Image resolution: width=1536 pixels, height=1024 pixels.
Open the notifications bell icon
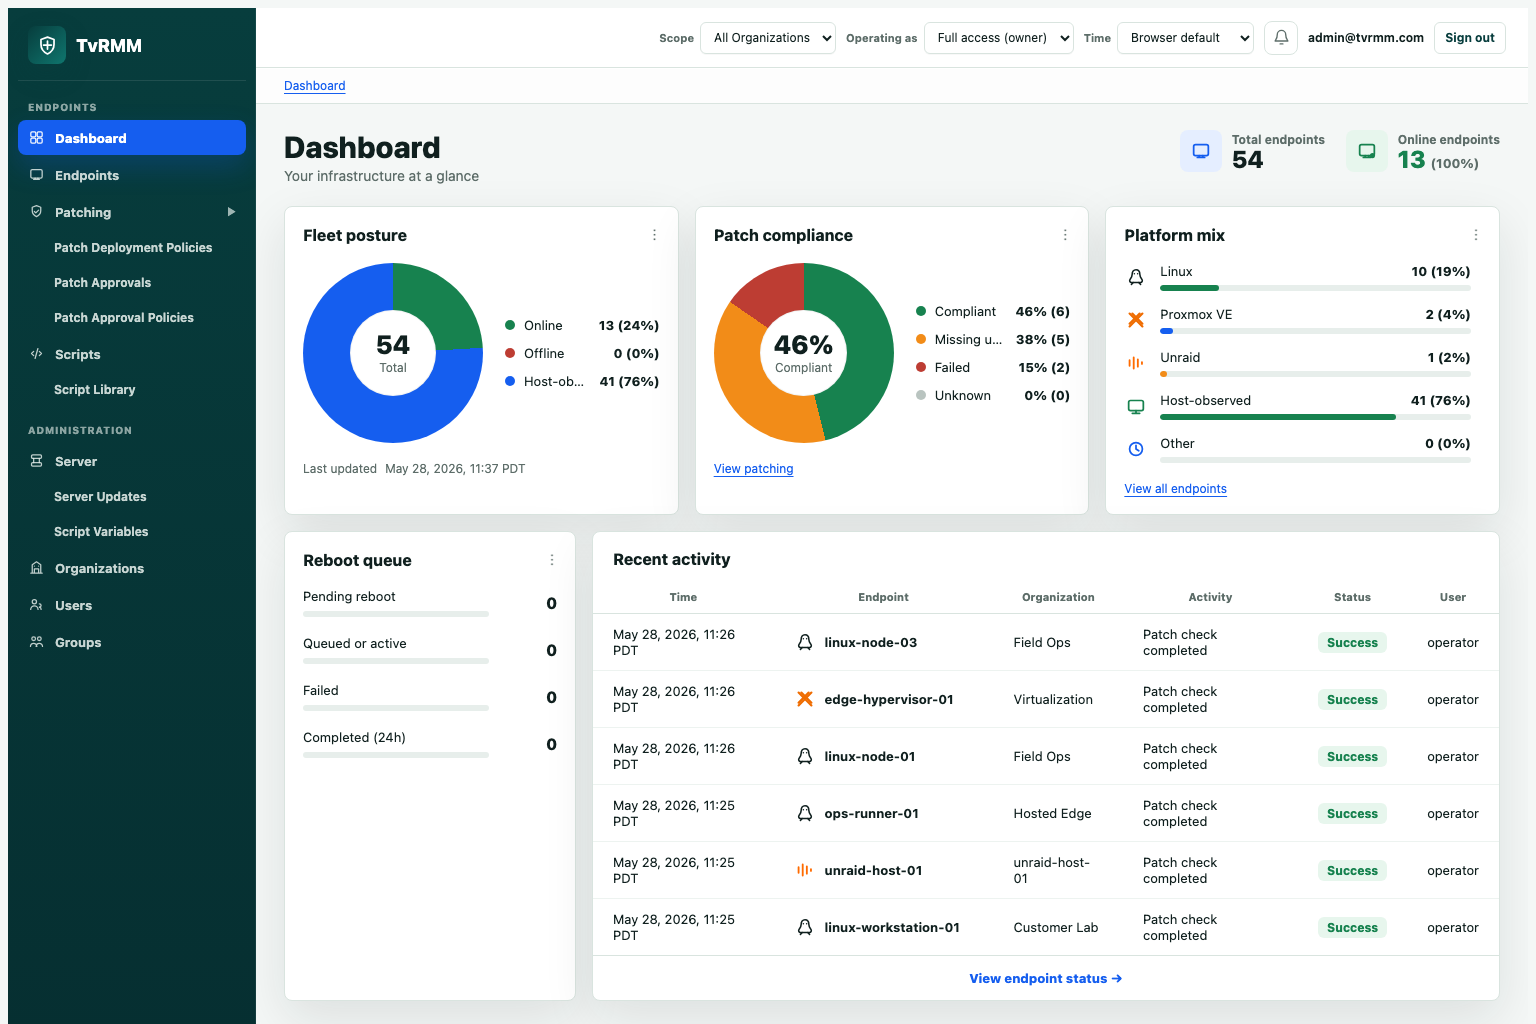click(x=1281, y=38)
